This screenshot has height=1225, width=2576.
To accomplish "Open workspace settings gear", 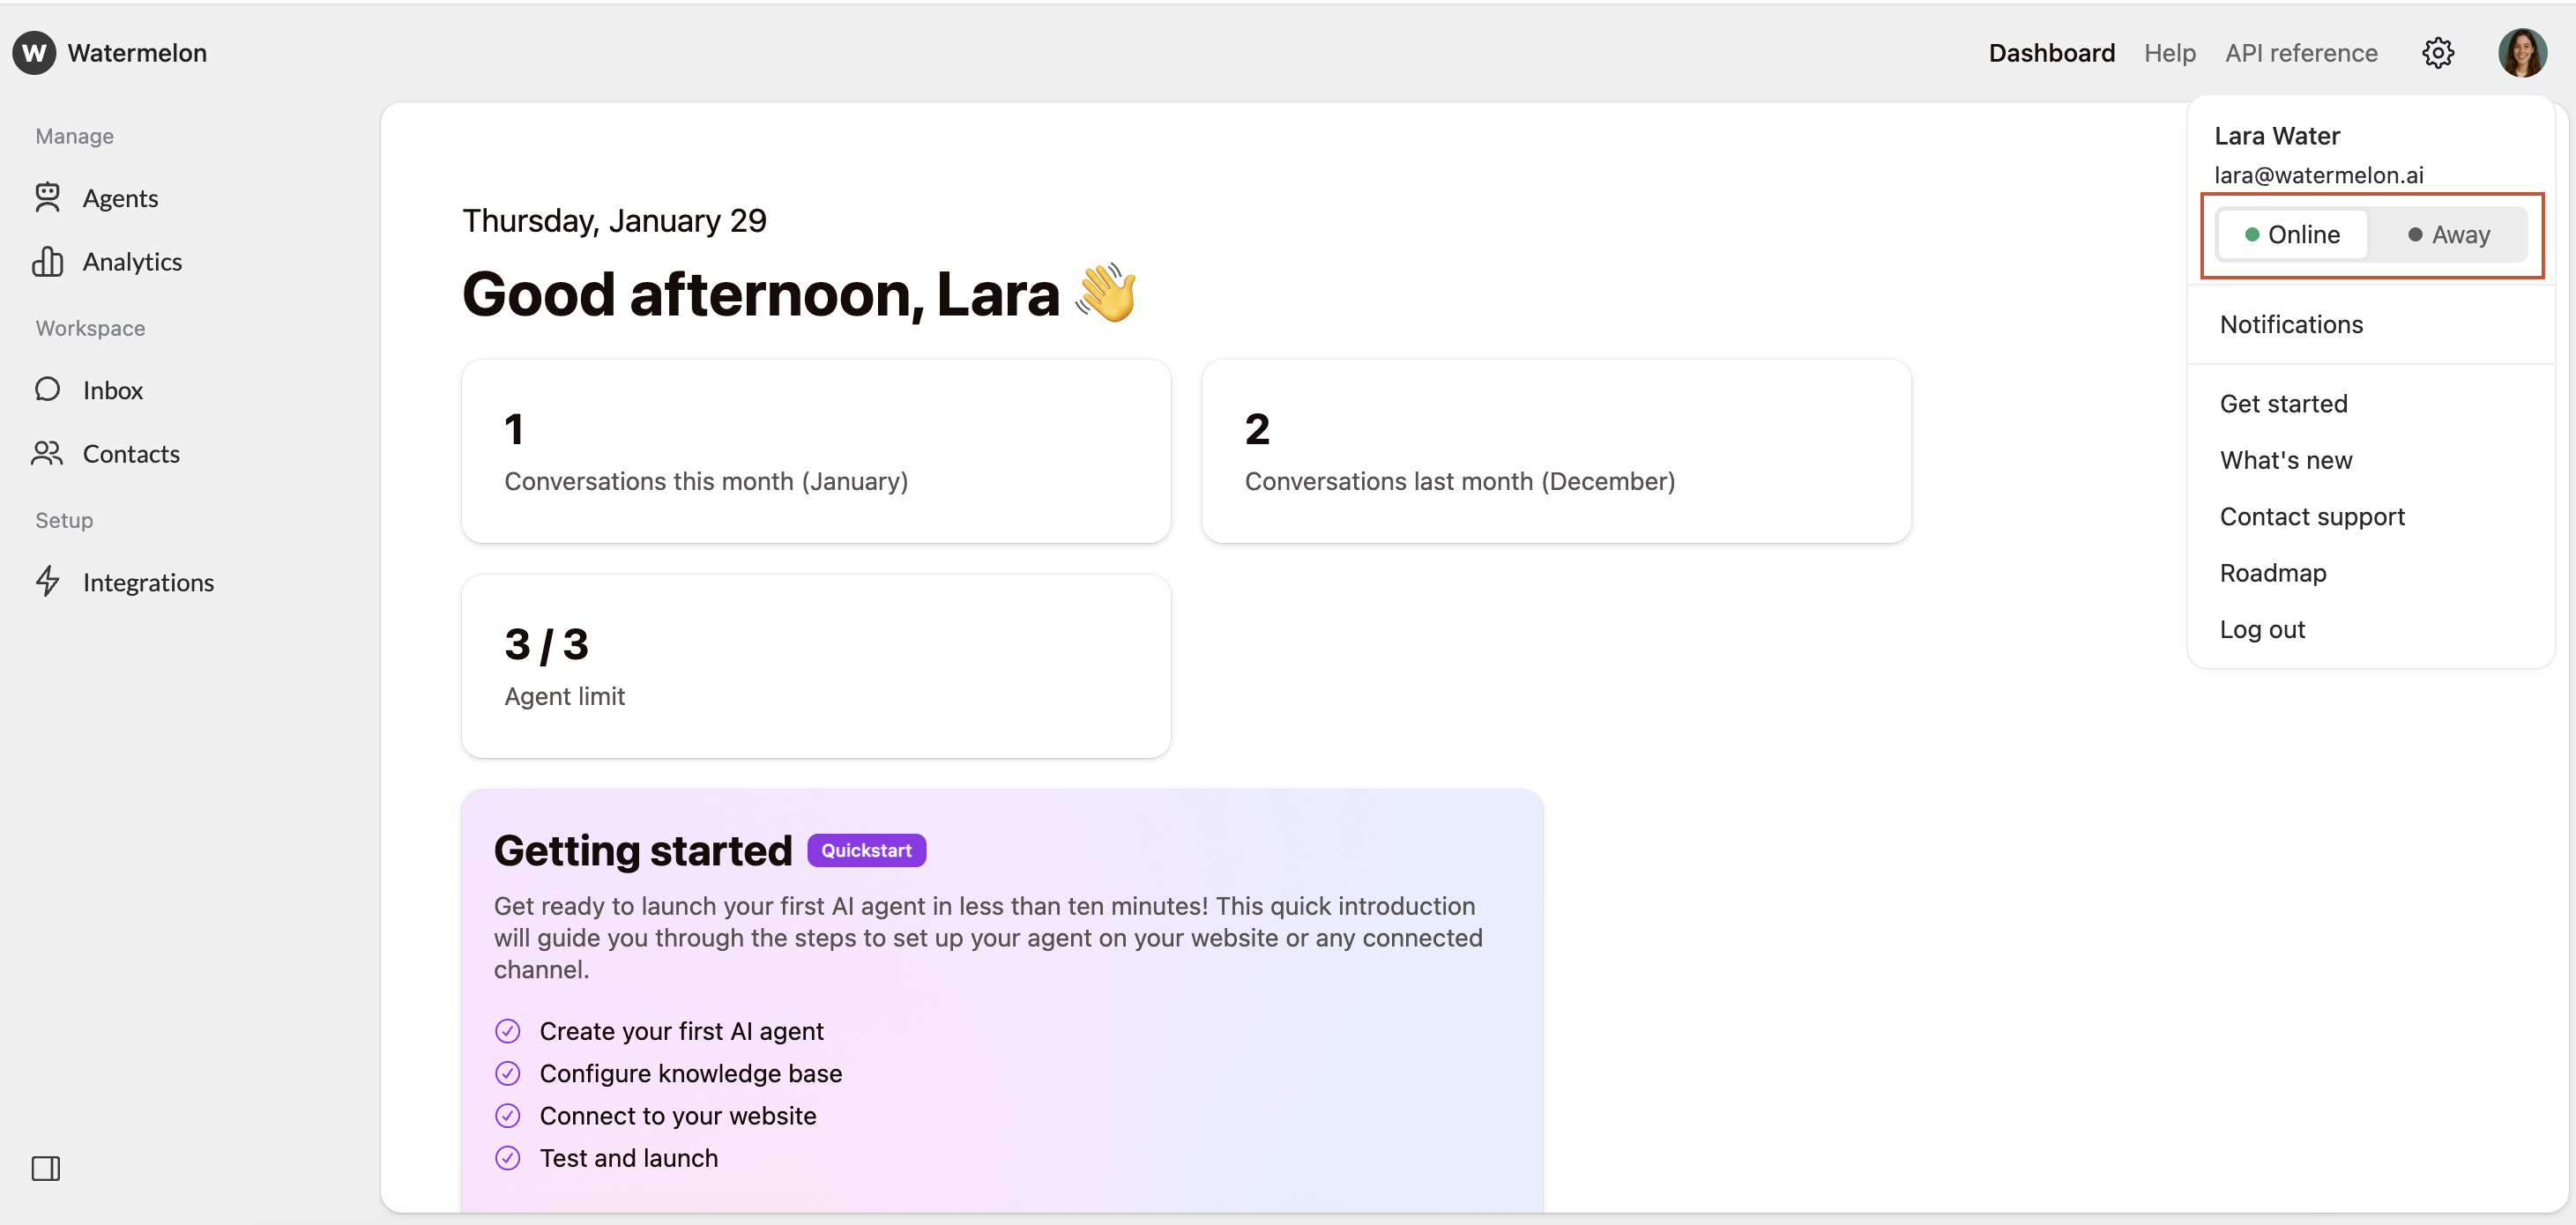I will coord(2438,52).
